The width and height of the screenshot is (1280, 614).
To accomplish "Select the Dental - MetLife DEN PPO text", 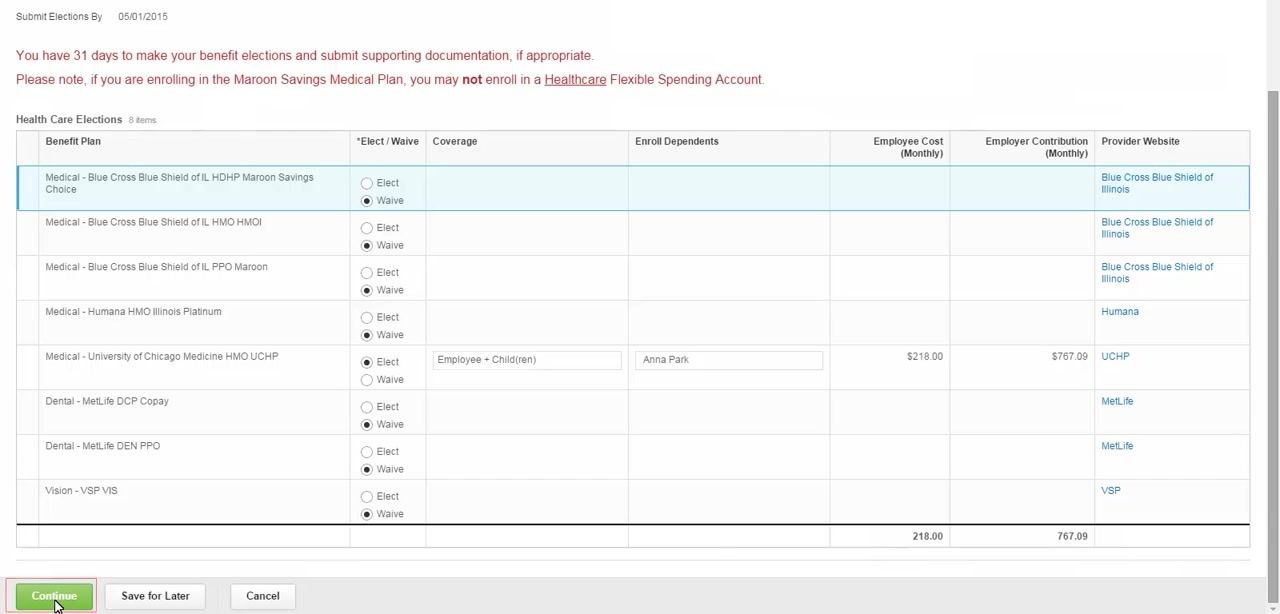I will [102, 446].
